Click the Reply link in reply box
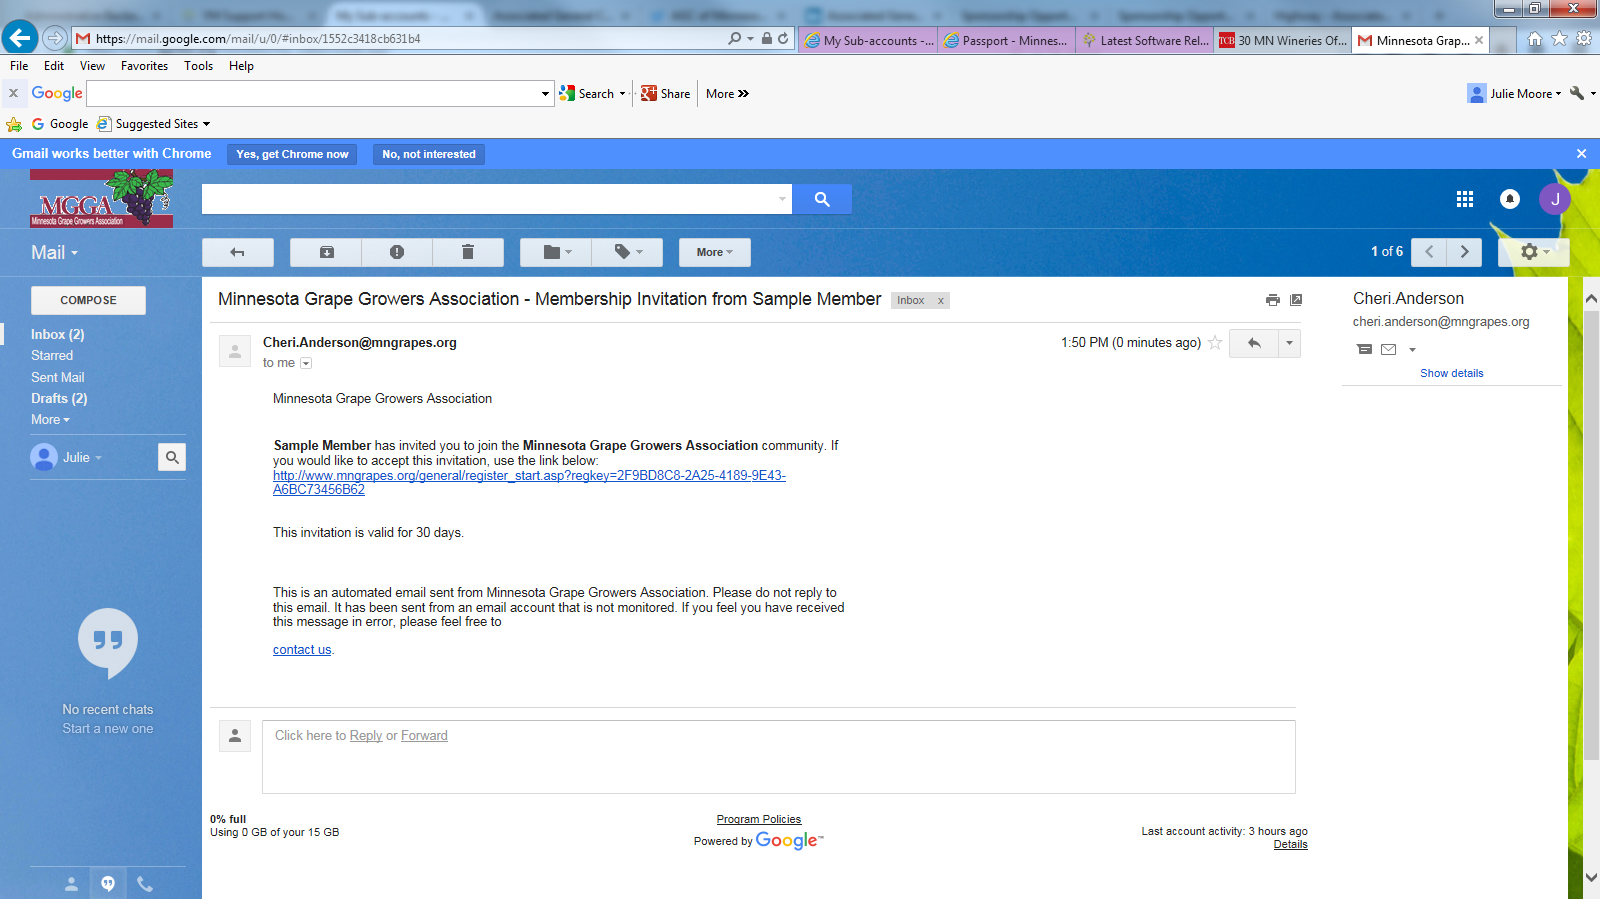1600x900 pixels. coord(366,736)
